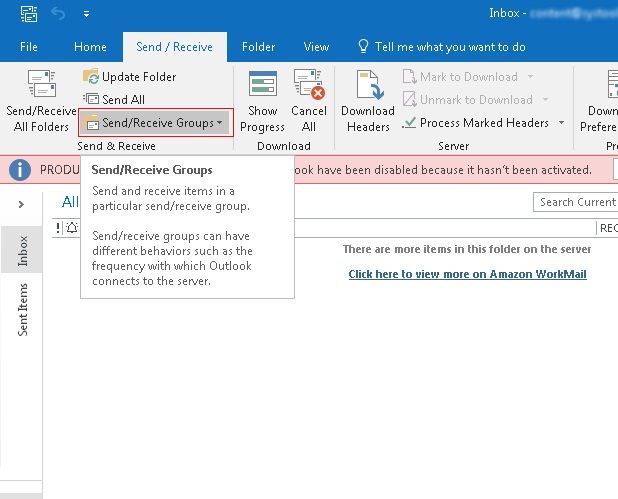Viewport: 618px width, 499px height.
Task: Click the Cancel All icon
Action: tap(309, 84)
